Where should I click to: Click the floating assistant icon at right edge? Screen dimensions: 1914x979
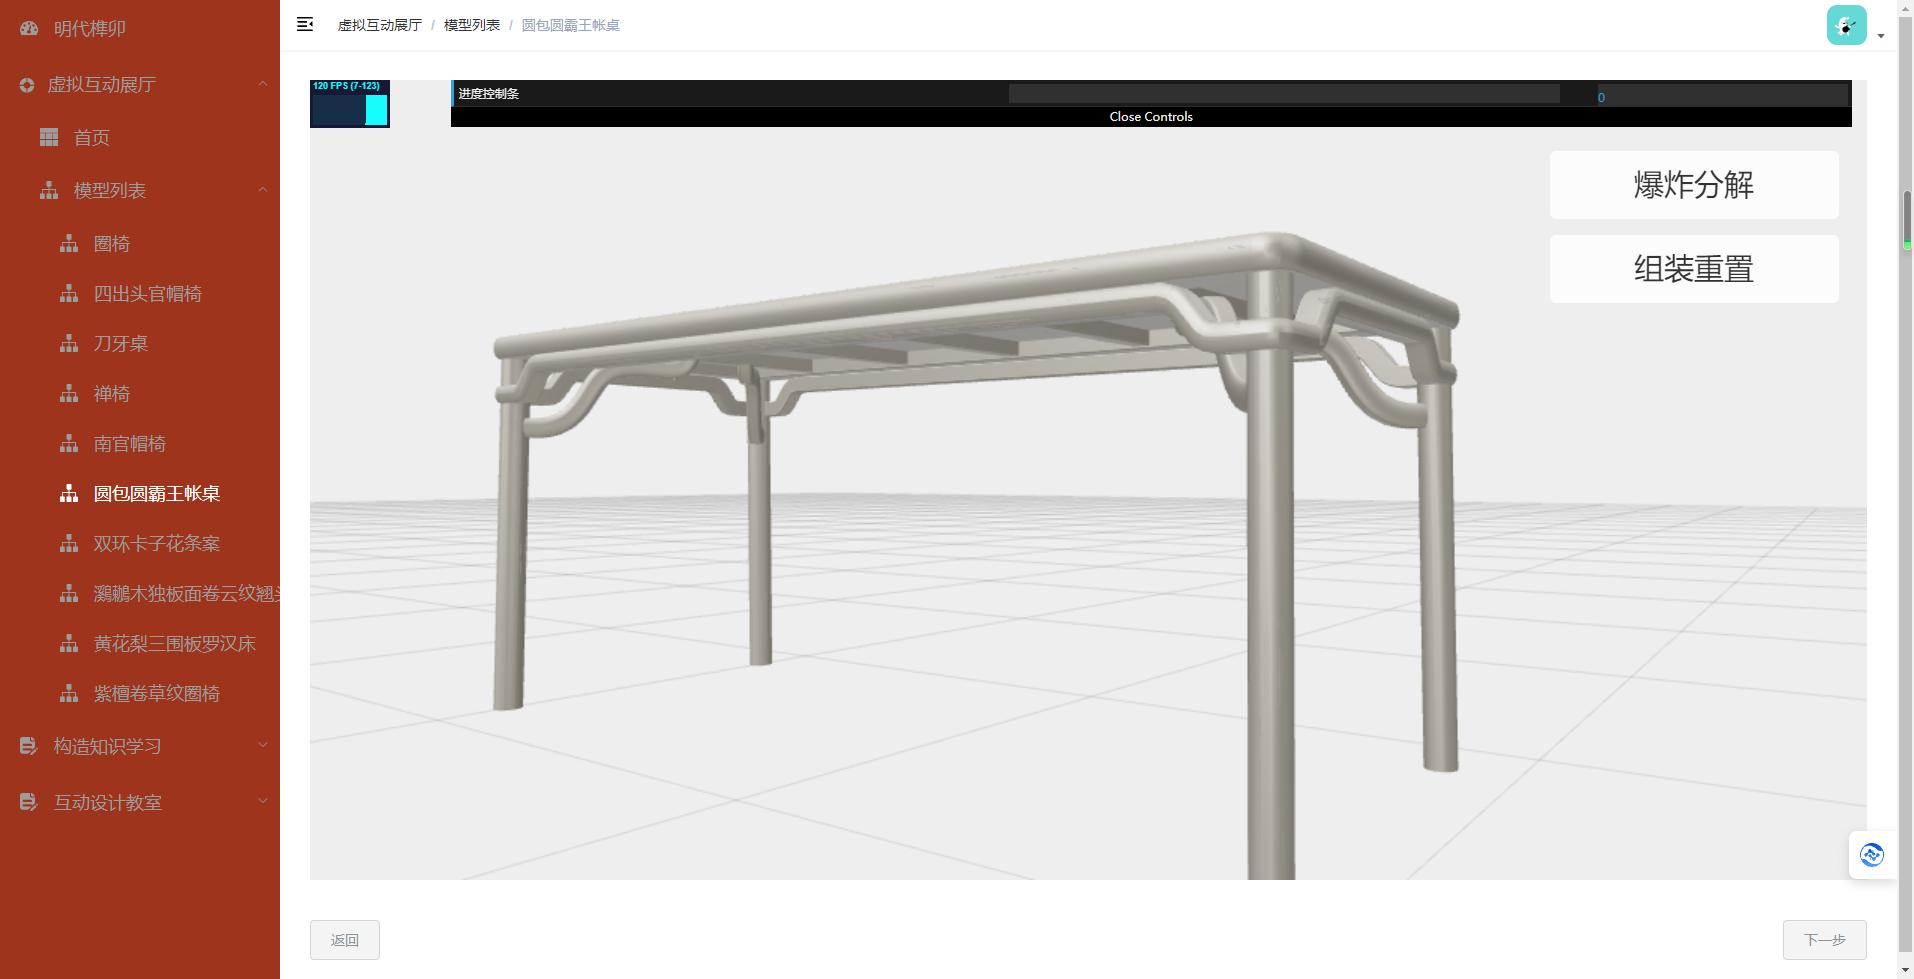point(1871,855)
